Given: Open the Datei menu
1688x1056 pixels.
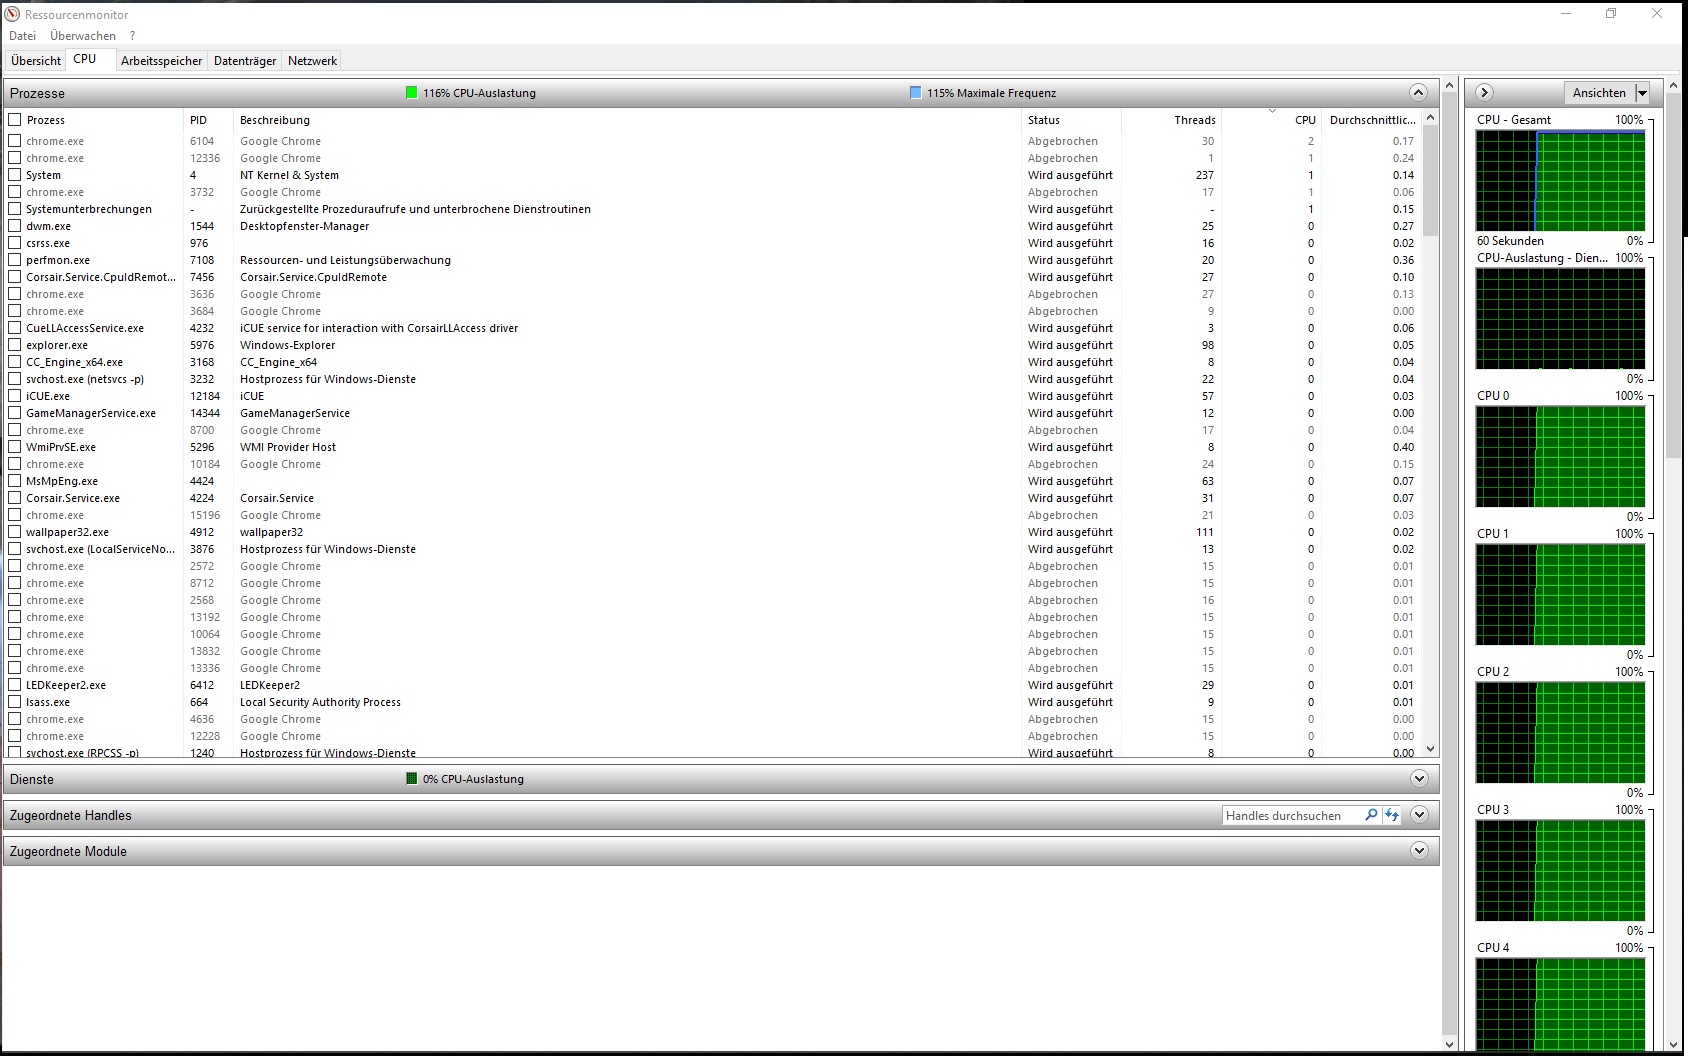Looking at the screenshot, I should tap(22, 35).
